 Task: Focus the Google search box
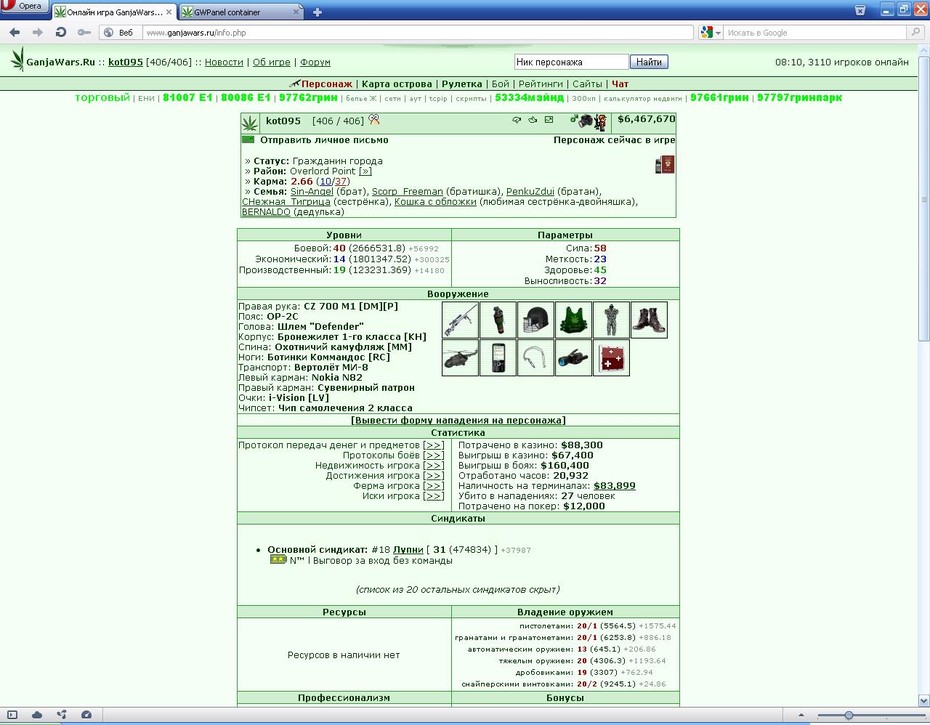coord(816,33)
